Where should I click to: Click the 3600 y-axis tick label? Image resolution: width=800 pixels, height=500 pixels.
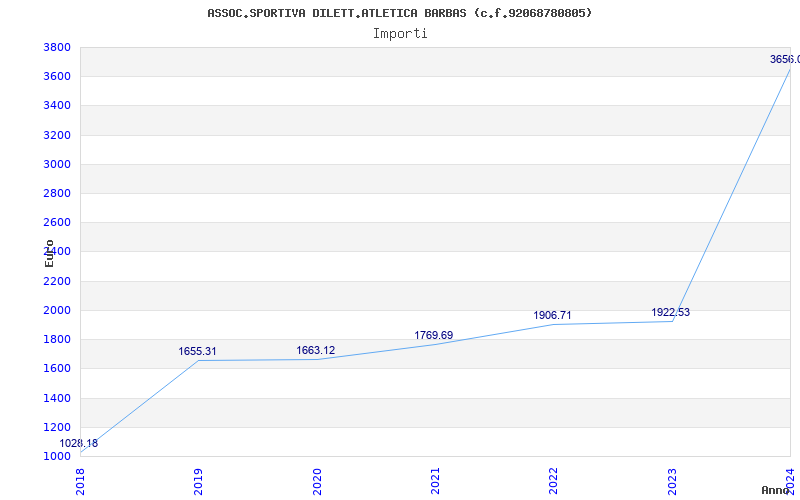click(x=57, y=77)
